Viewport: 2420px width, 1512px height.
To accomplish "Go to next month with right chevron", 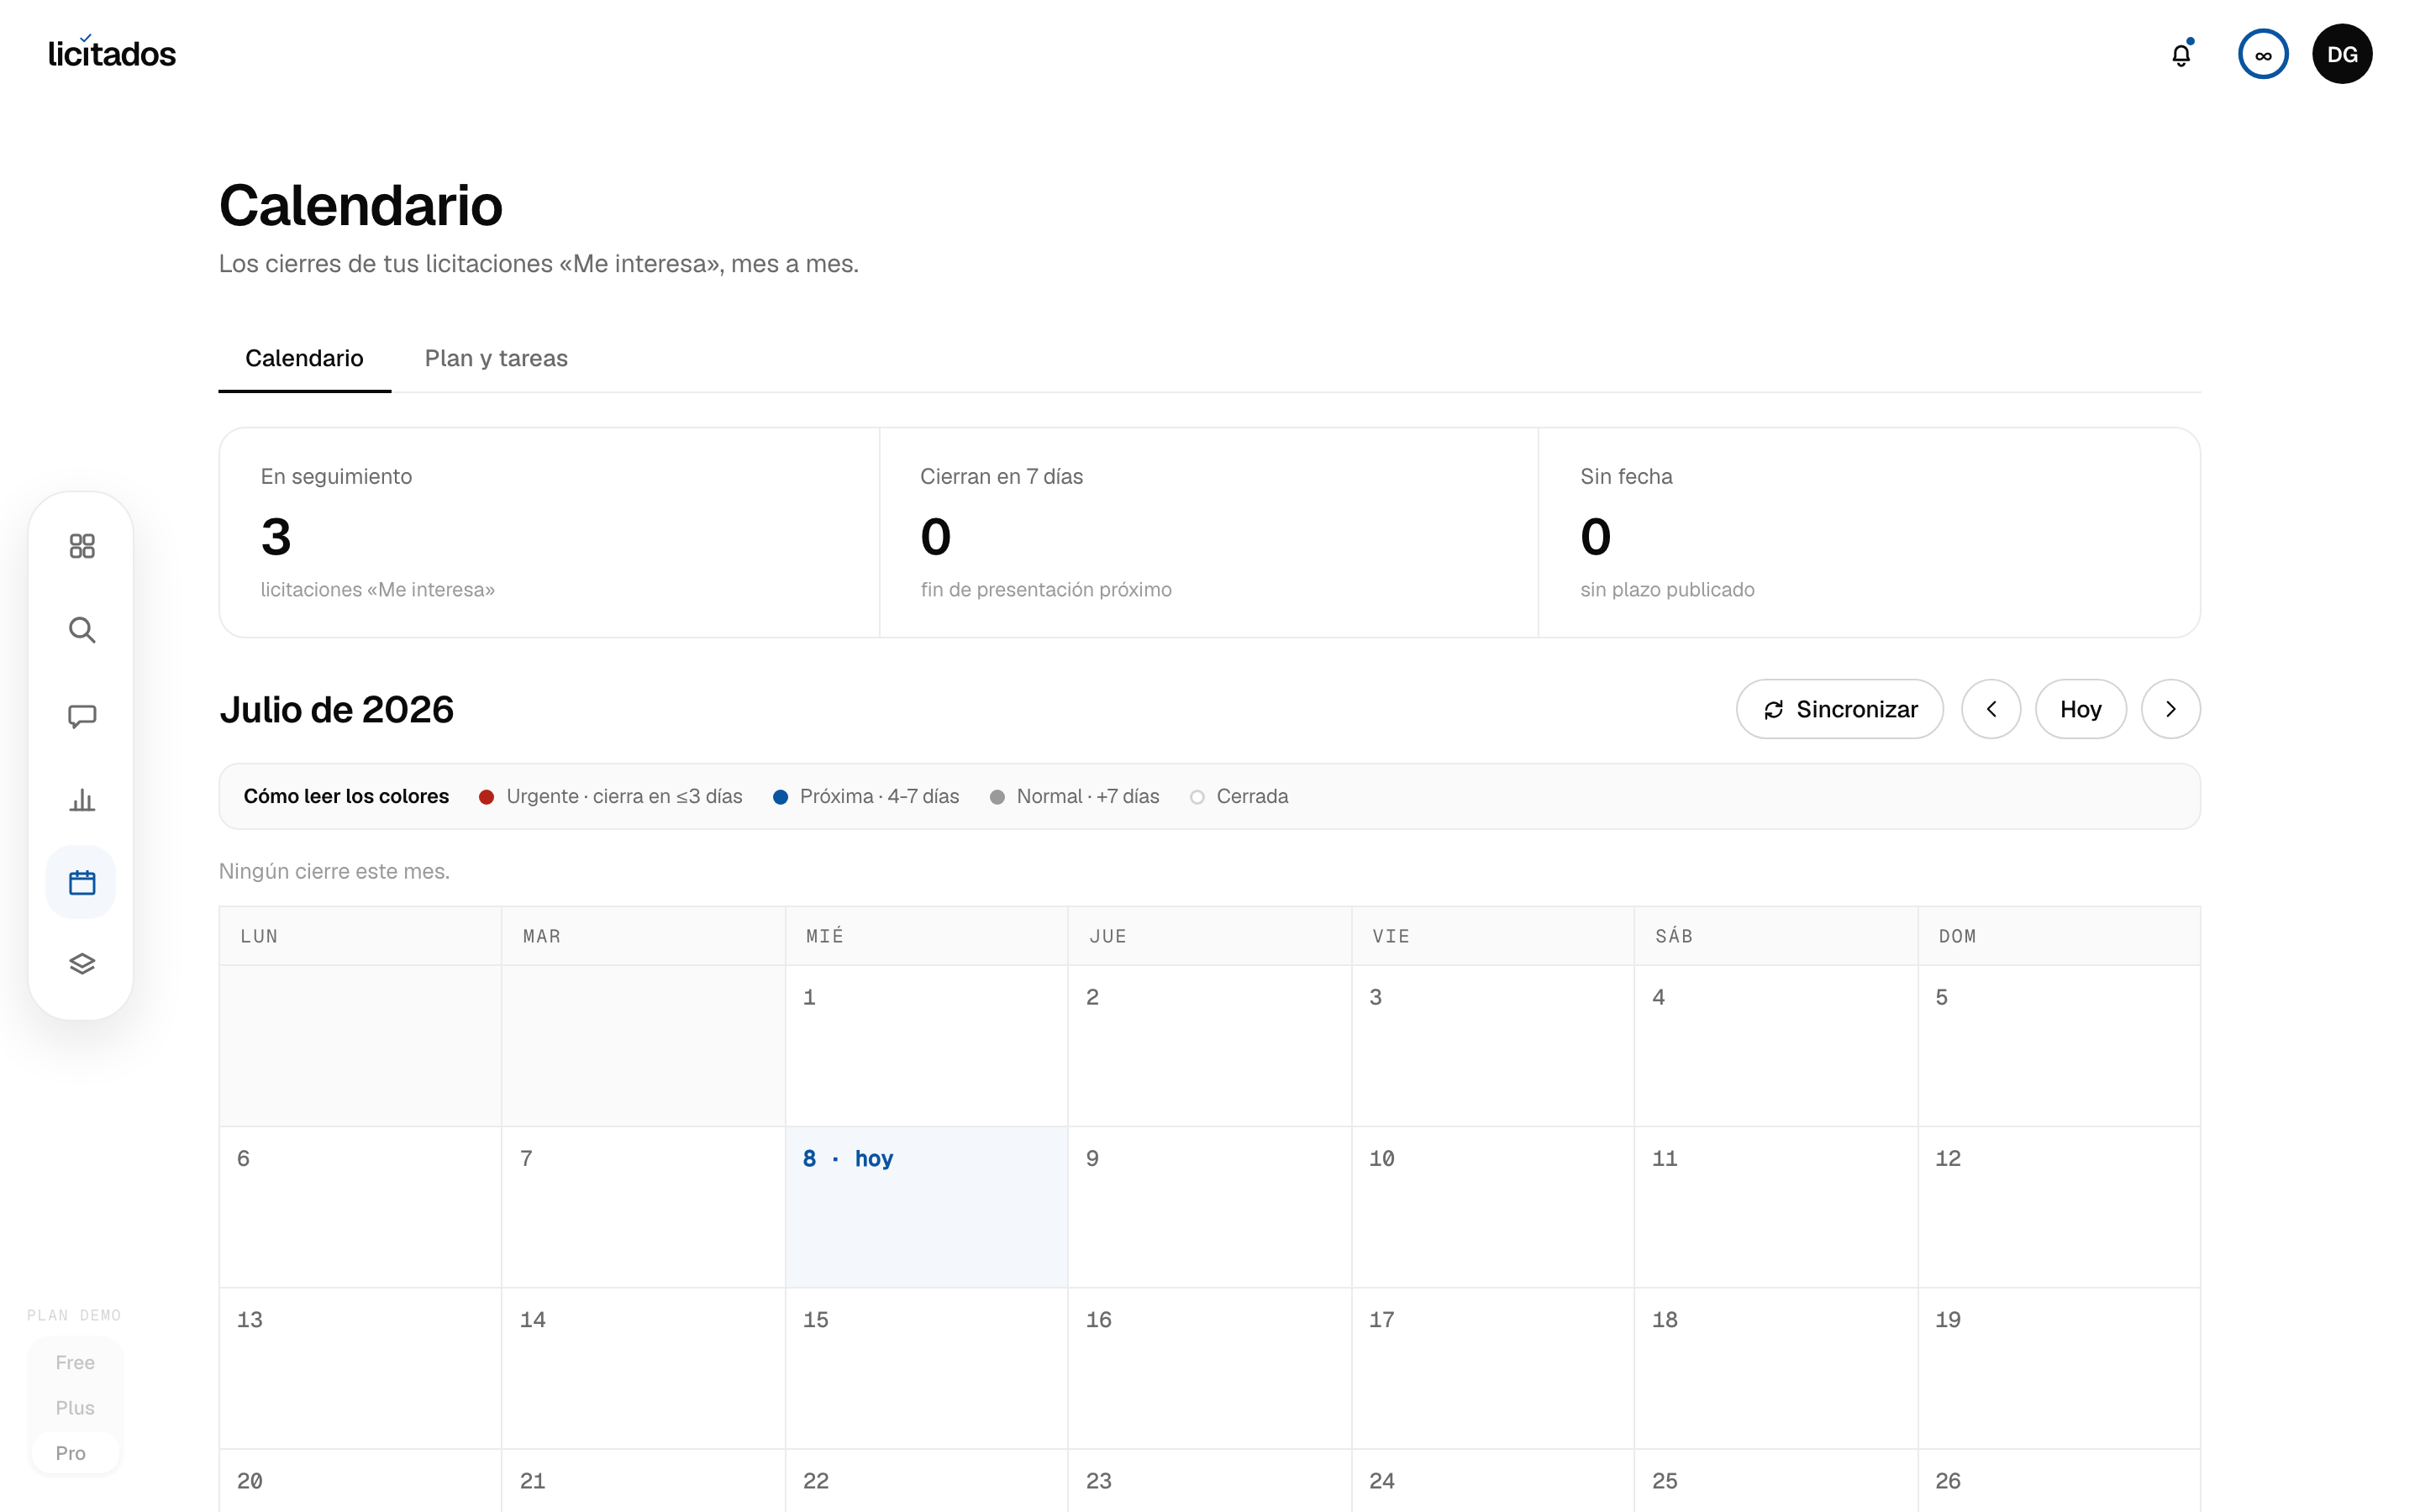I will [2170, 709].
